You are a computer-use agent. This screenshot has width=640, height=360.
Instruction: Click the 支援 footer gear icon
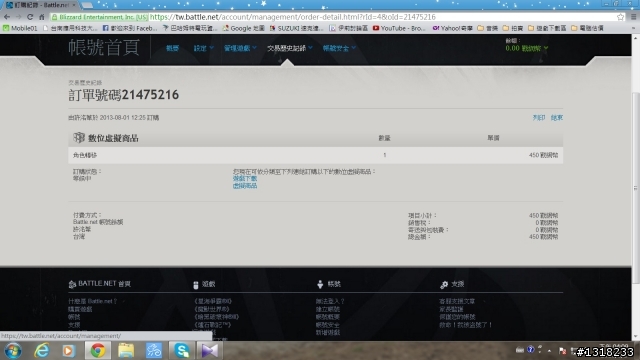pos(444,284)
